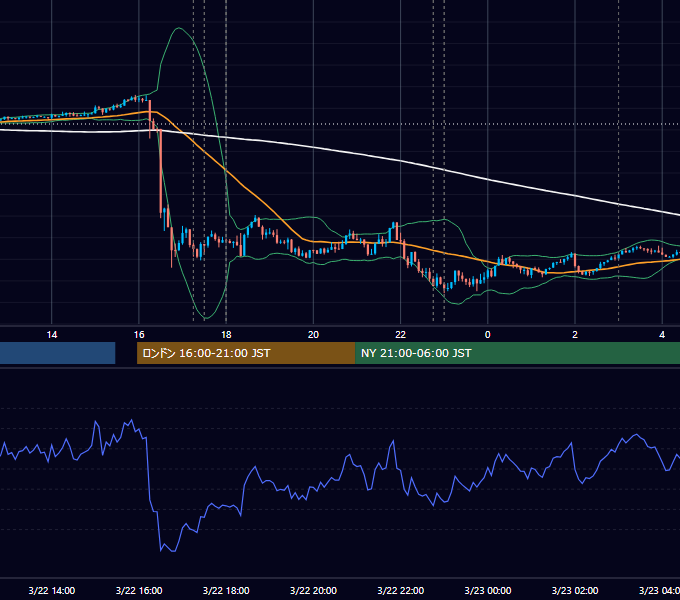The image size is (680, 600).
Task: Click the 3/22 22:00 date label
Action: coord(400,590)
